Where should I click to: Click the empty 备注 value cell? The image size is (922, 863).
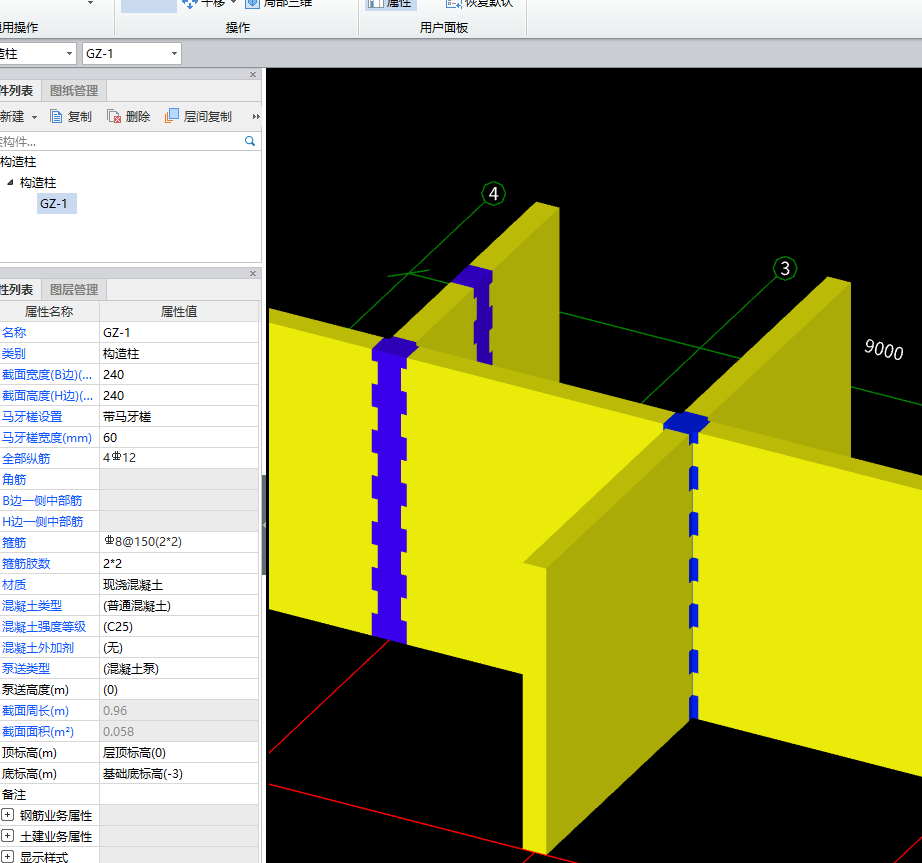pyautogui.click(x=179, y=794)
